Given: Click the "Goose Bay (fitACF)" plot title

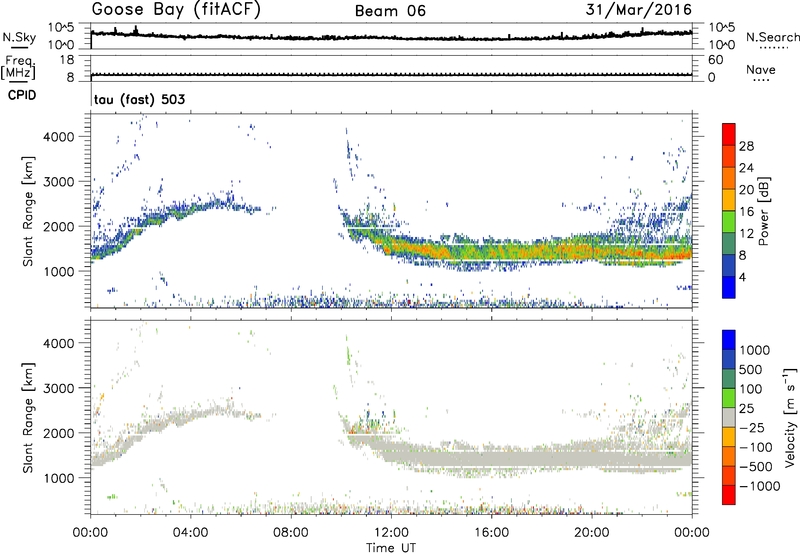Looking at the screenshot, I should coord(176,9).
